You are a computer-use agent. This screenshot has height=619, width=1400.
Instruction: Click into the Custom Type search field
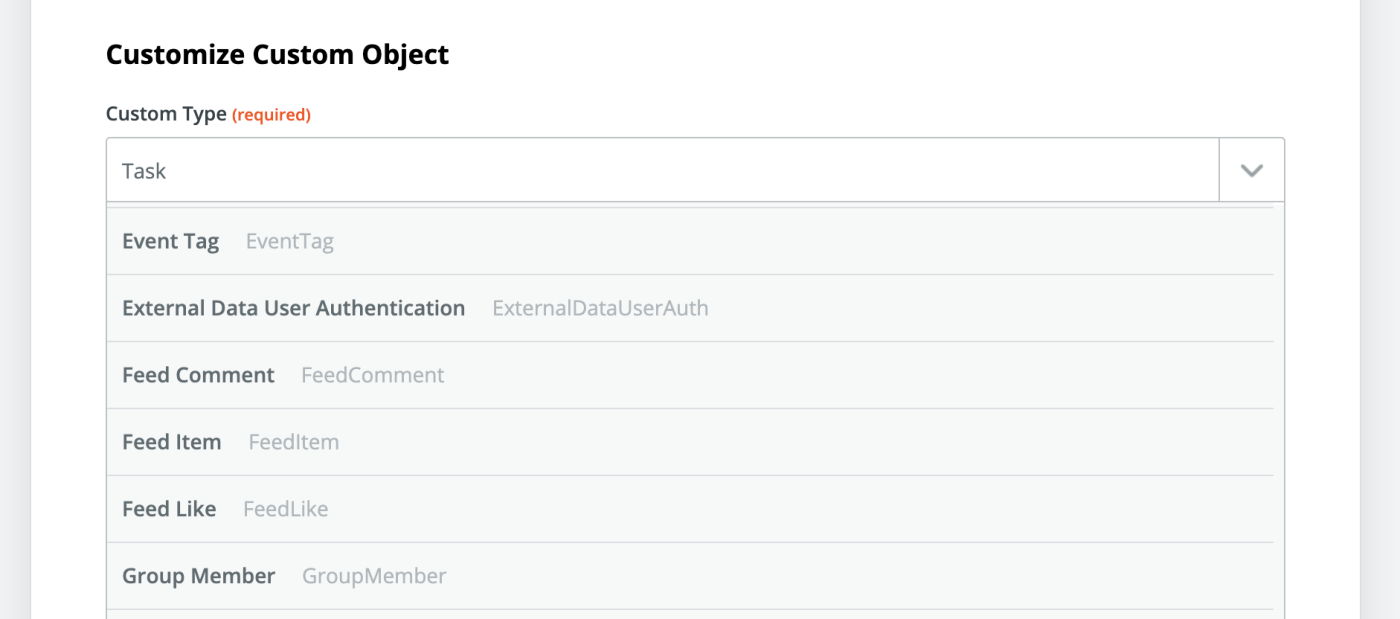click(660, 171)
